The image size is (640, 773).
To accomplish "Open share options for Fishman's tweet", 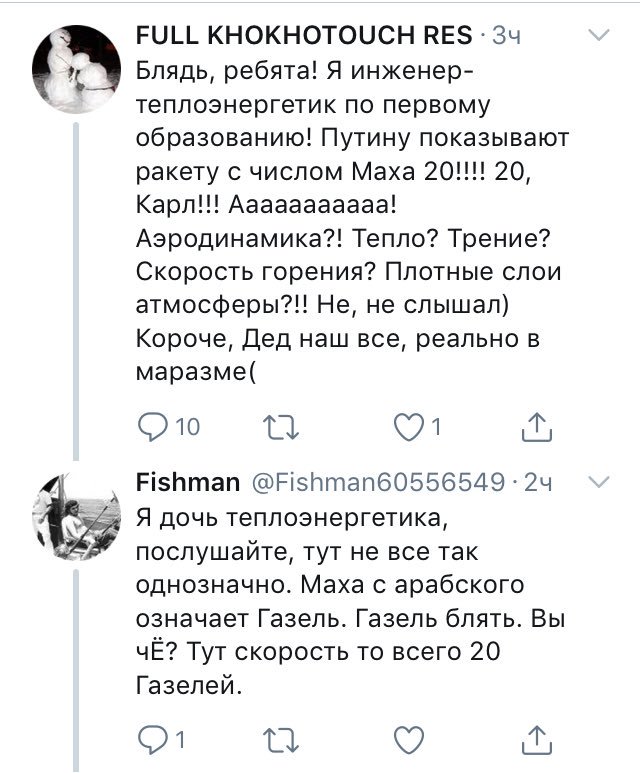I will (x=538, y=740).
